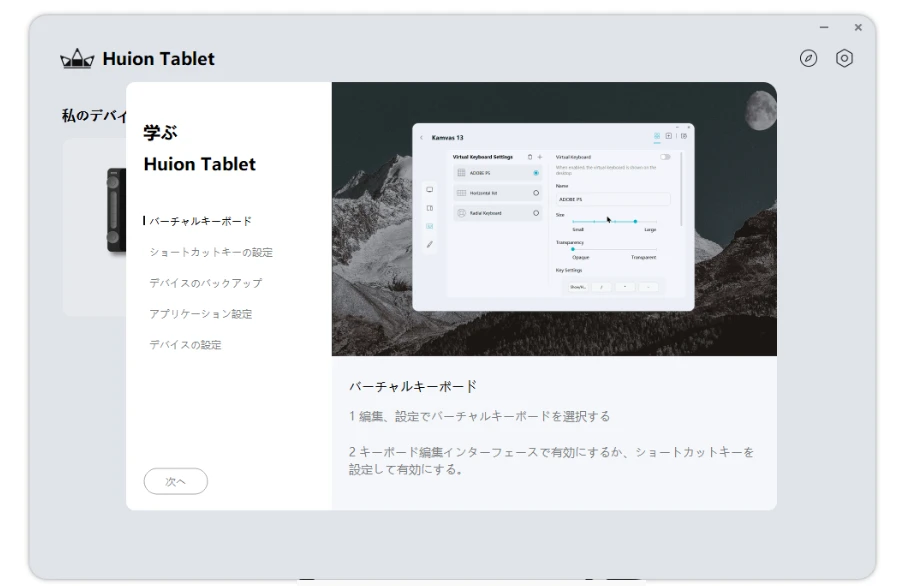Viewport: 900px width, 586px height.
Task: Open アプリケーション設定 tutorial topic
Action: [201, 314]
